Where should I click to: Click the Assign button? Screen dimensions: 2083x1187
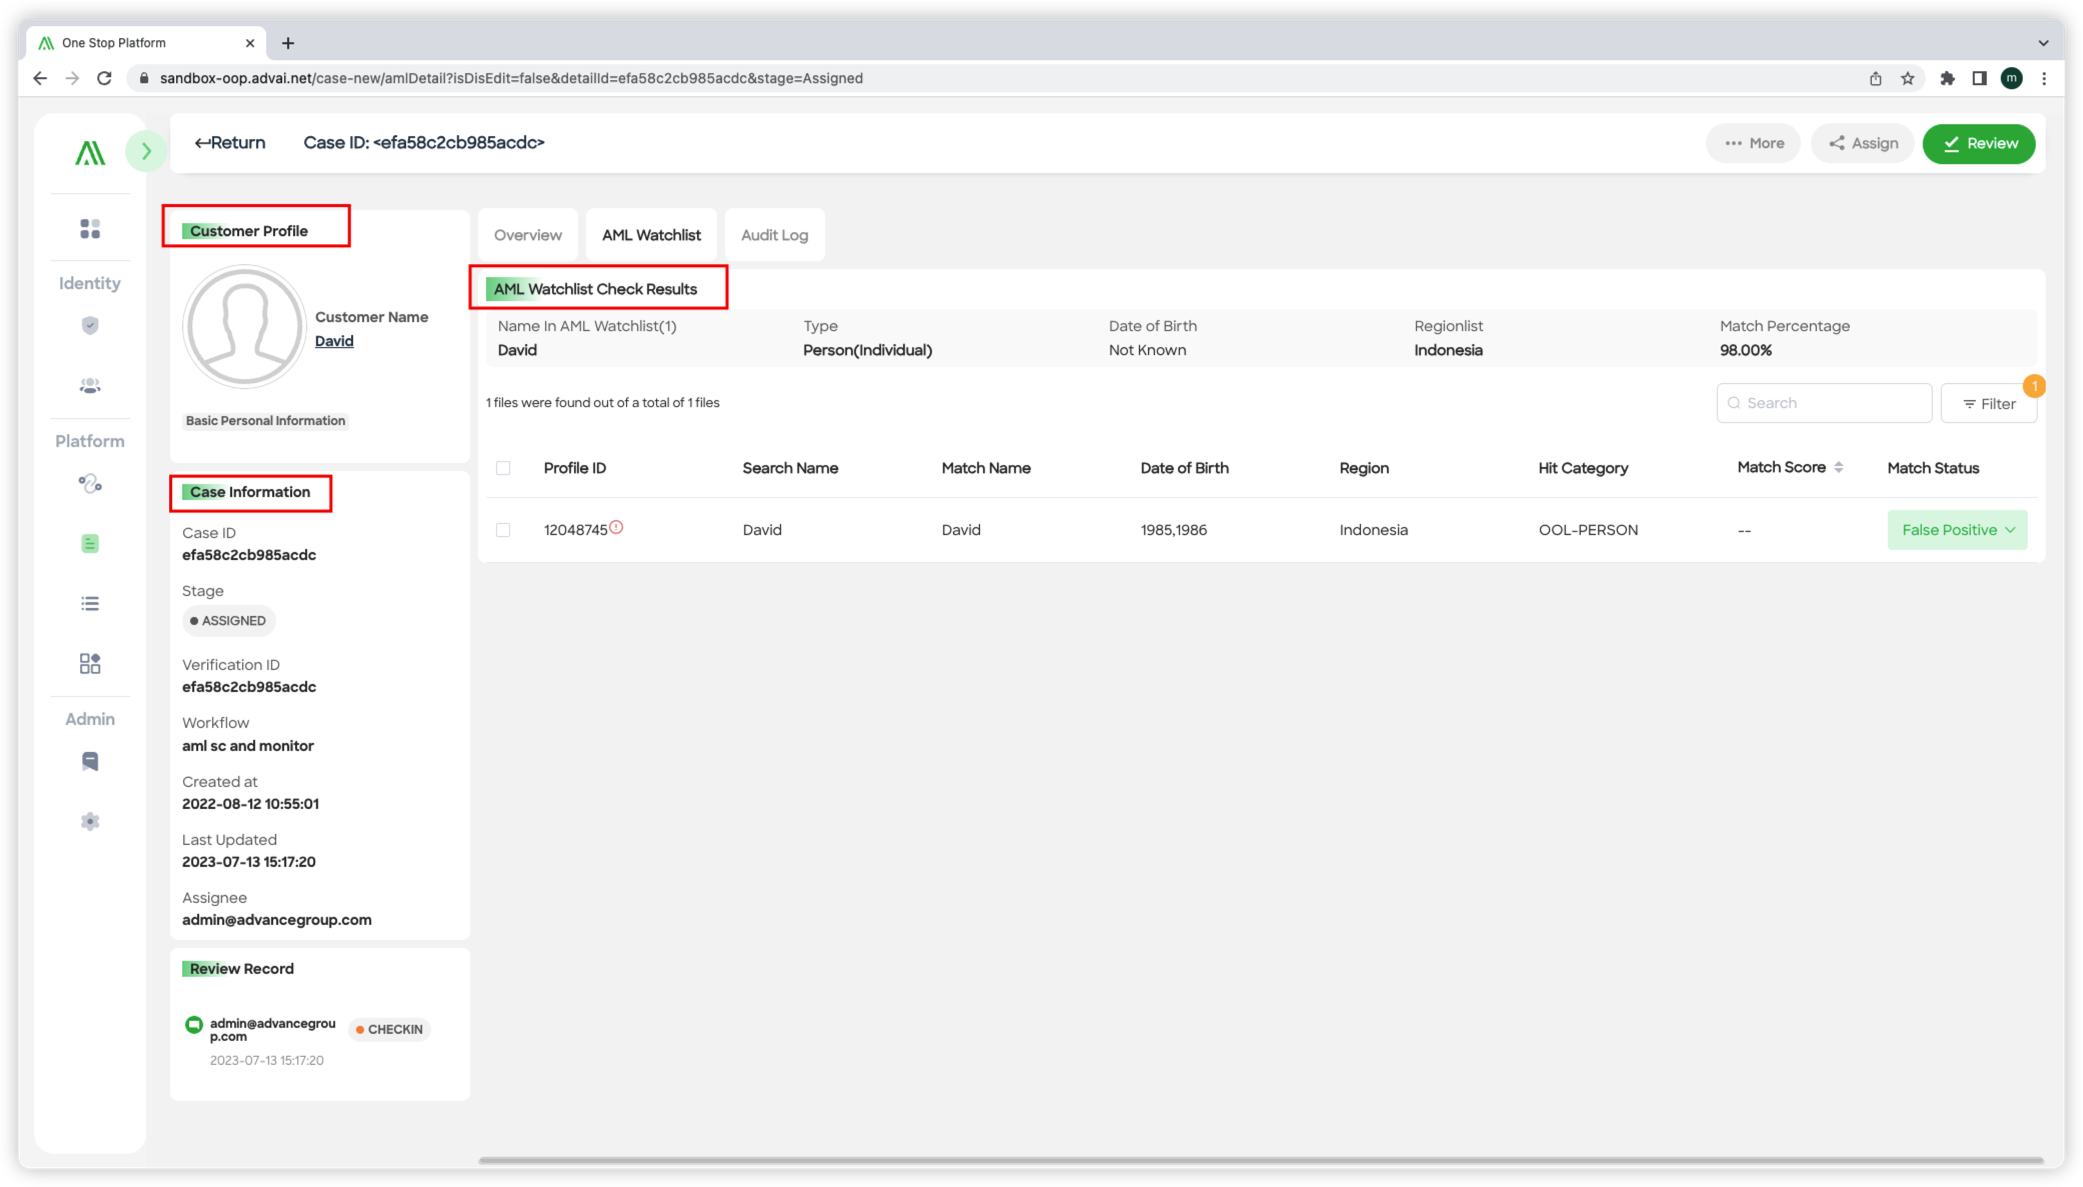pos(1863,143)
